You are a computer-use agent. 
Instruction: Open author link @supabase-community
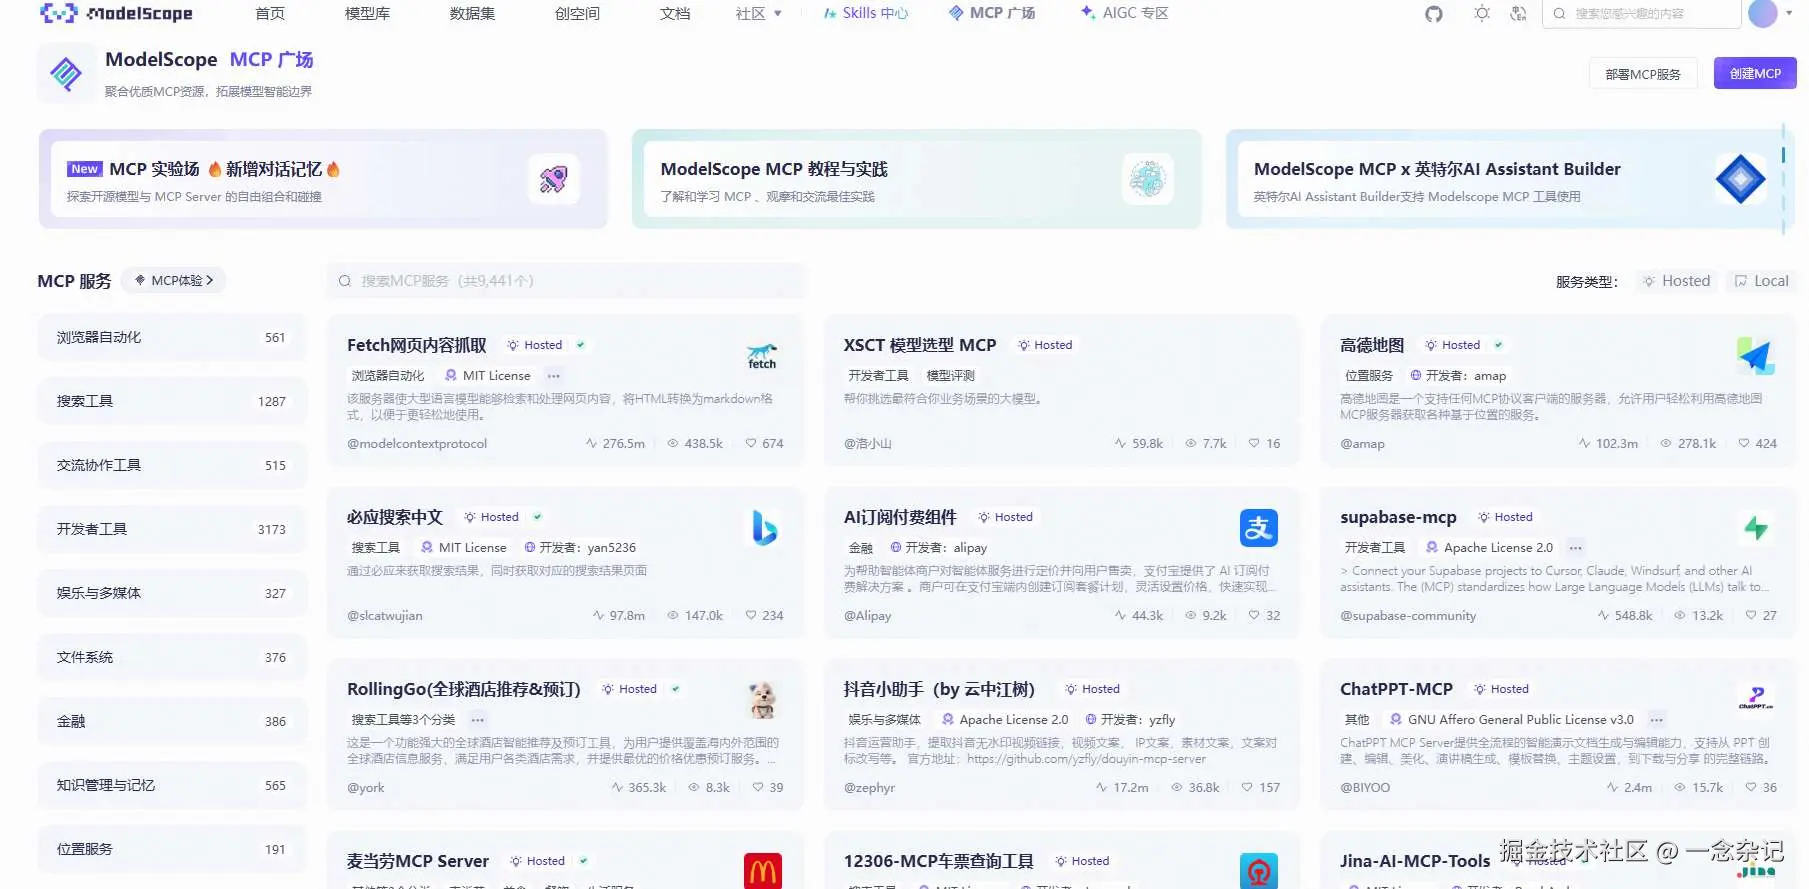pyautogui.click(x=1408, y=616)
